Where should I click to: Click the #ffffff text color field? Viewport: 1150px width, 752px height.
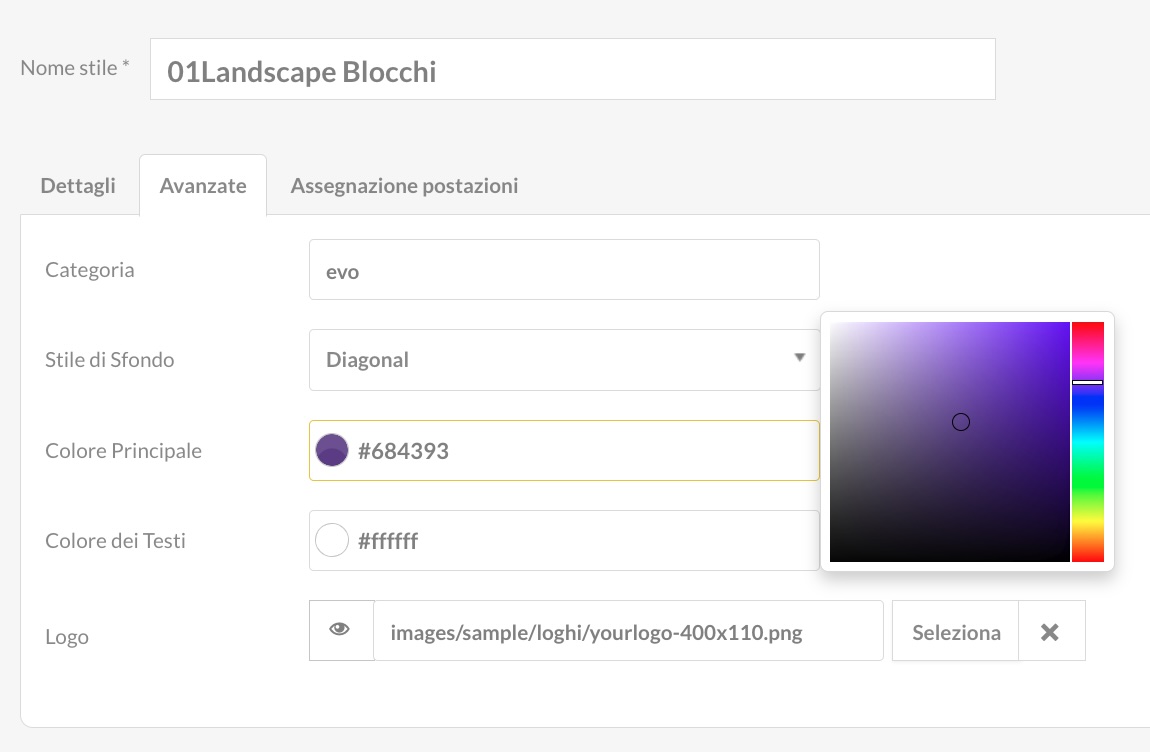click(564, 541)
